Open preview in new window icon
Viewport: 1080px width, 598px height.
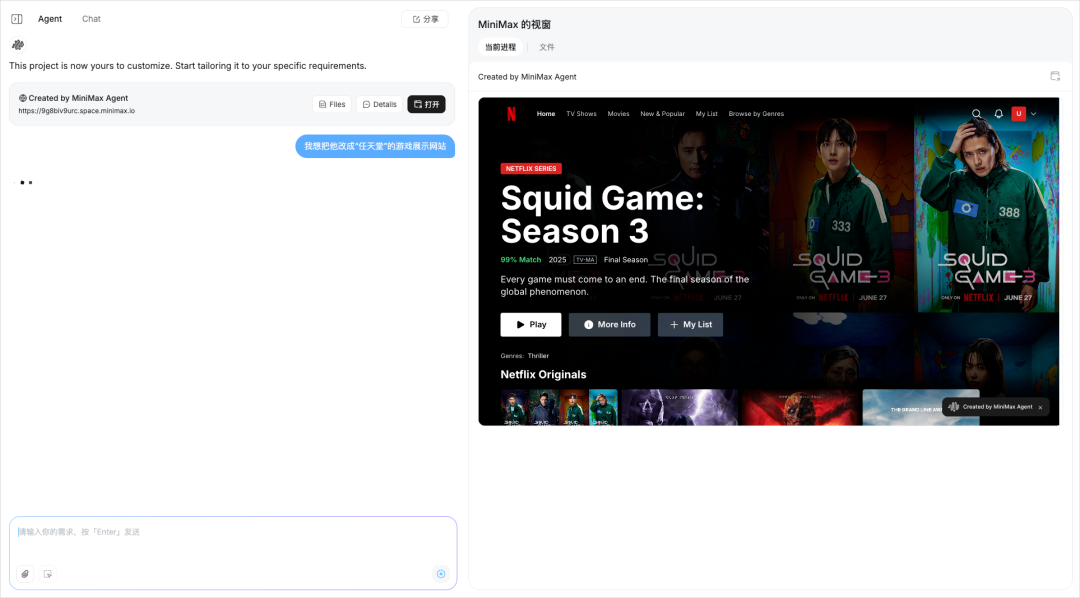pyautogui.click(x=1055, y=76)
